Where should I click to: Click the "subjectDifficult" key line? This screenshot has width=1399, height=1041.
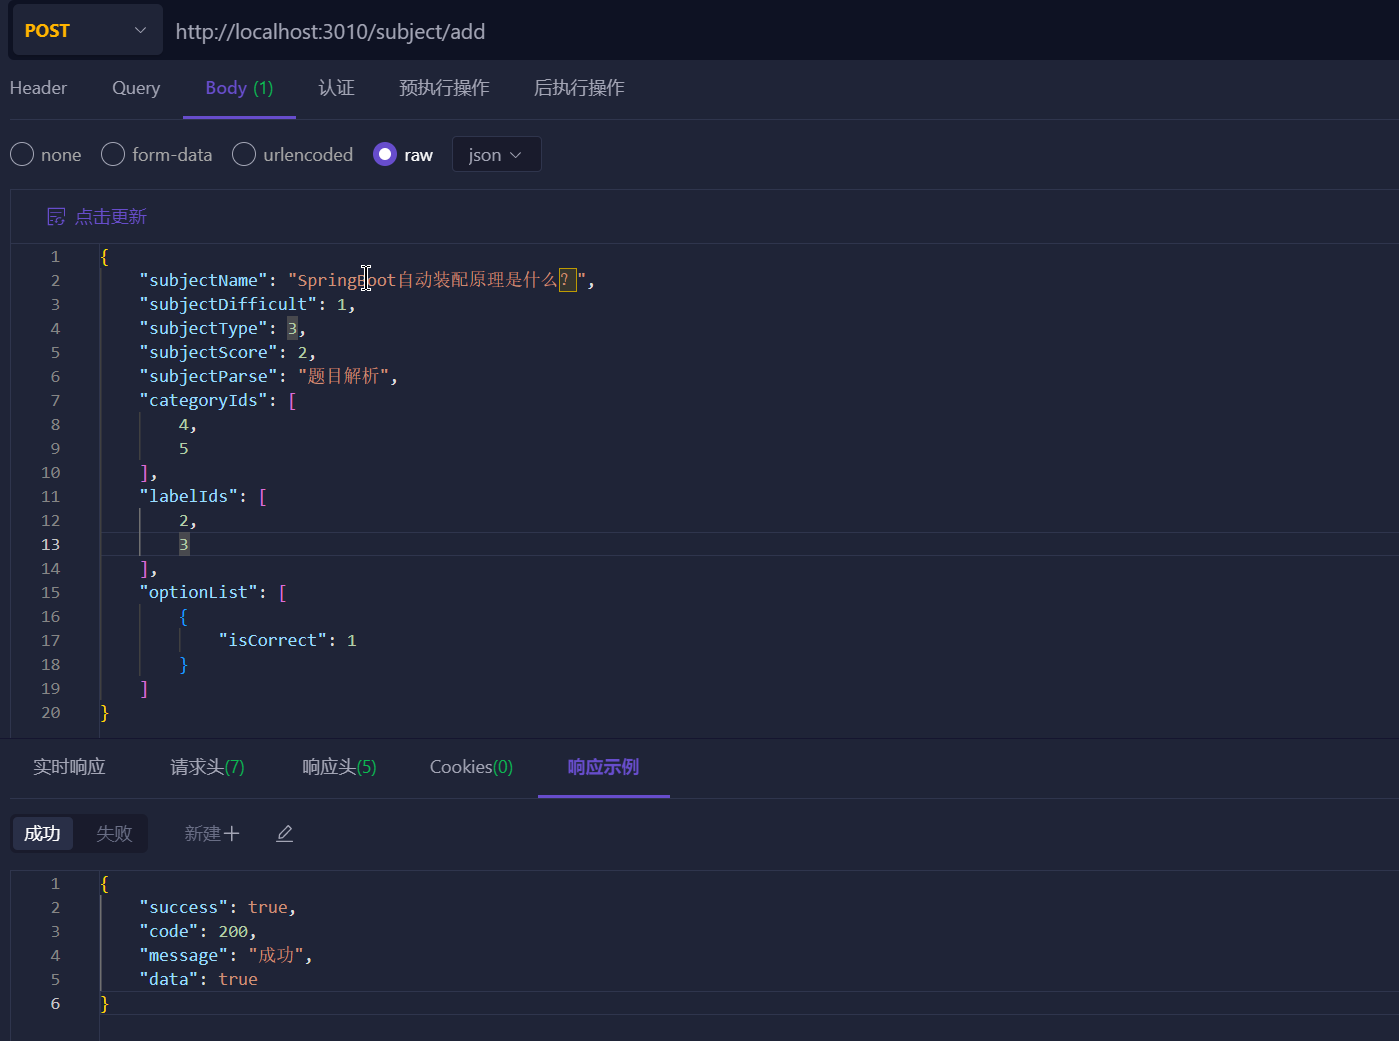tap(247, 304)
